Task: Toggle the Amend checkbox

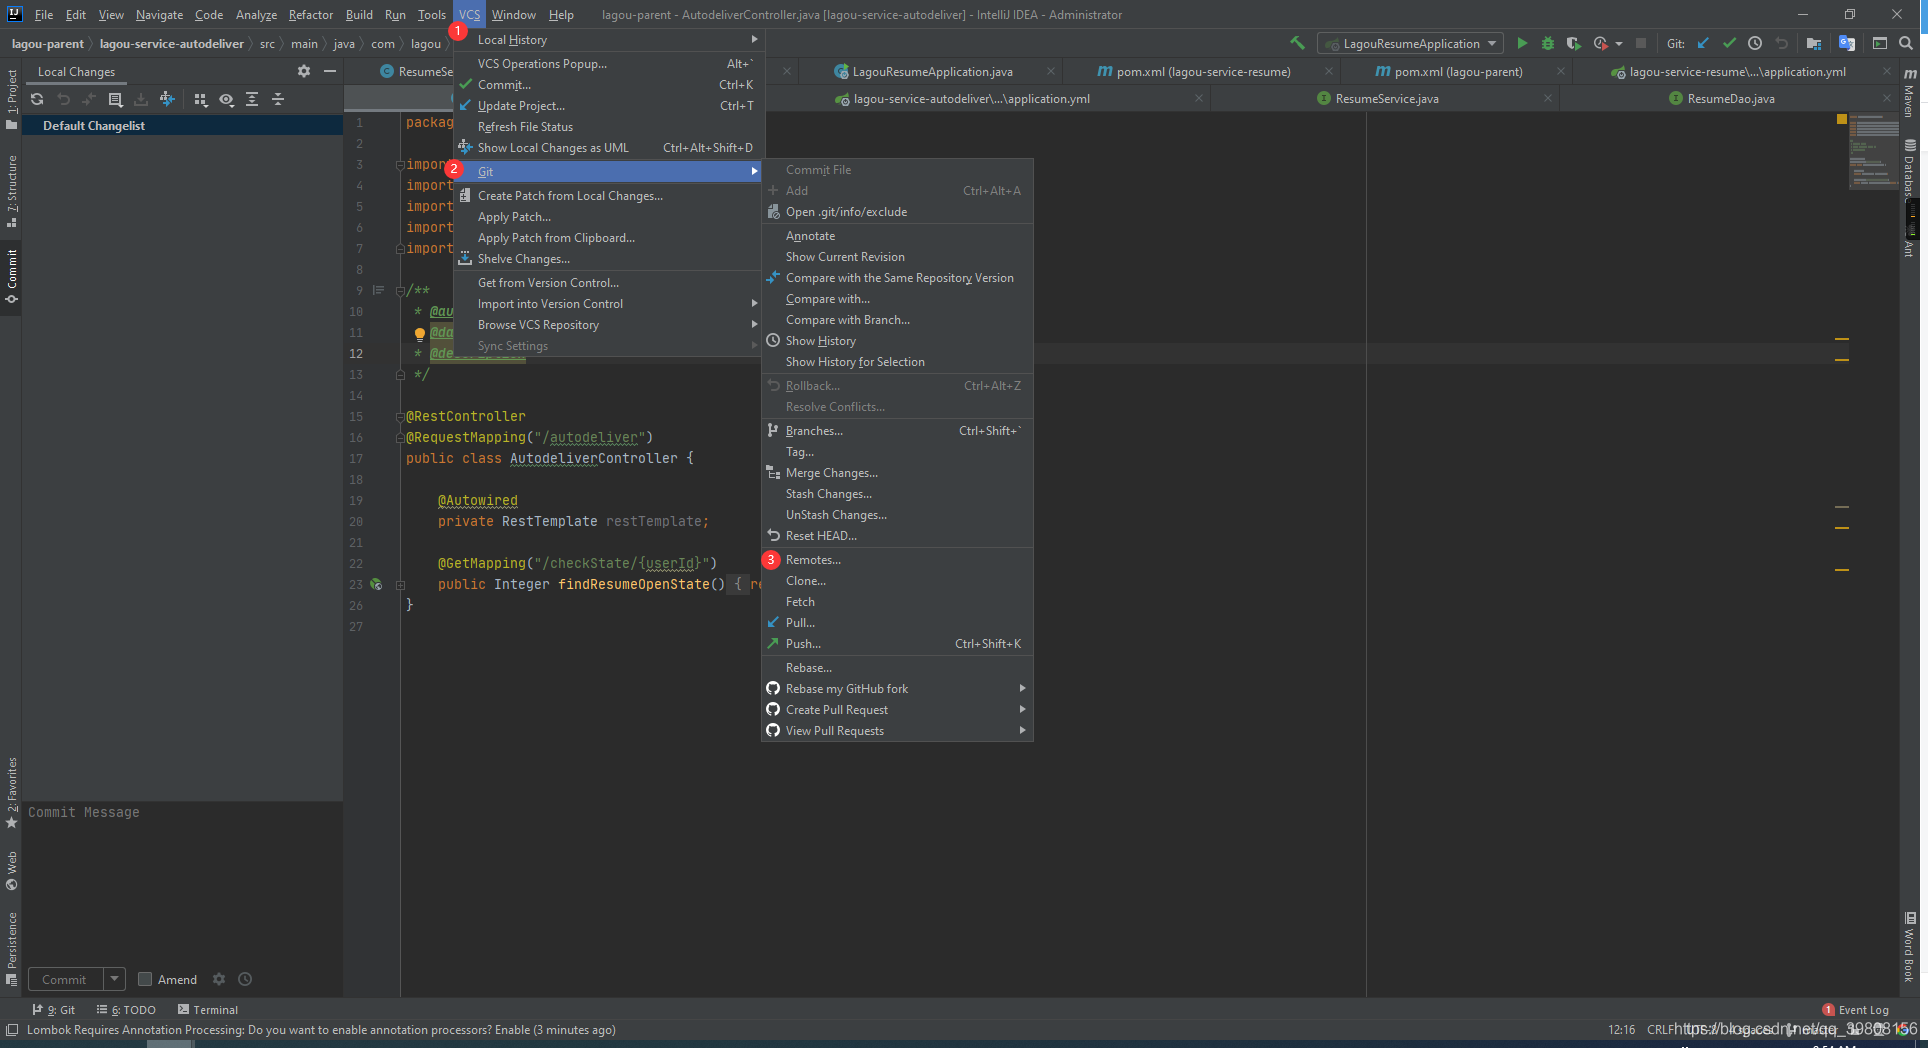Action: click(x=145, y=979)
